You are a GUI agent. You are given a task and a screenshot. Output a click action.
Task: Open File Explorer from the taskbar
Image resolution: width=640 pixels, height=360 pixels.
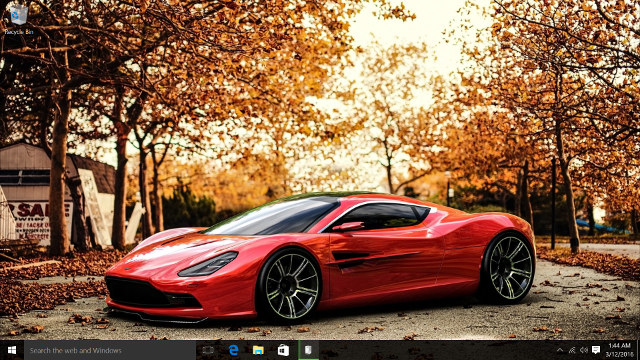[x=258, y=350]
